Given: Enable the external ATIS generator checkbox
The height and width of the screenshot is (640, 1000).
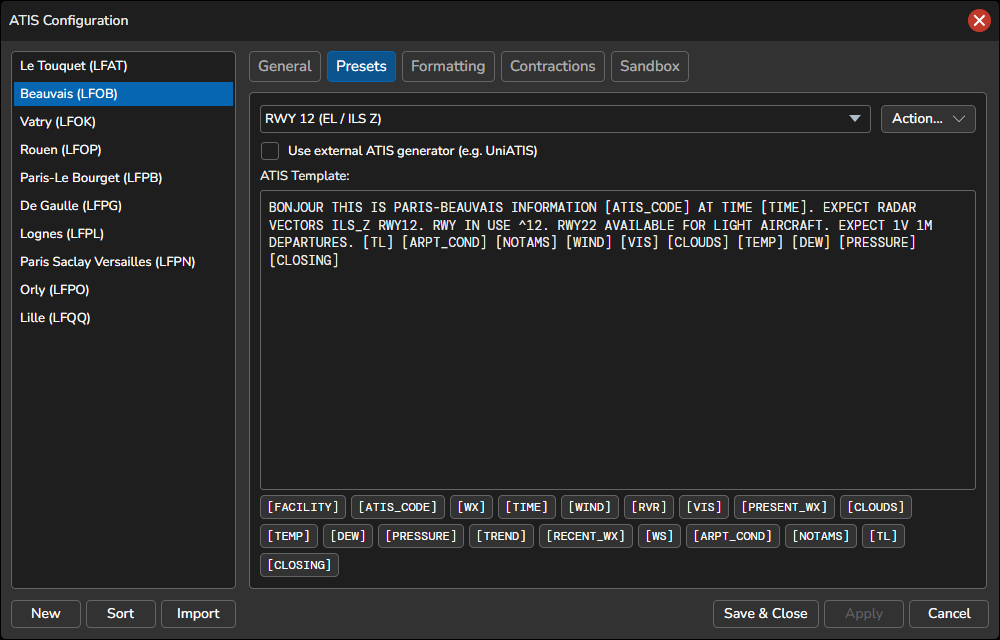Looking at the screenshot, I should point(270,151).
